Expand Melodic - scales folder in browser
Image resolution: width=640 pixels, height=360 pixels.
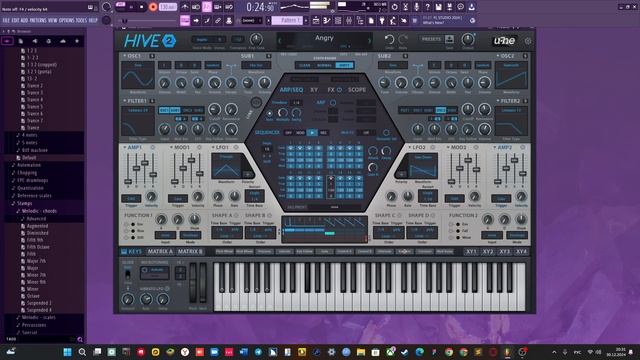(39, 318)
